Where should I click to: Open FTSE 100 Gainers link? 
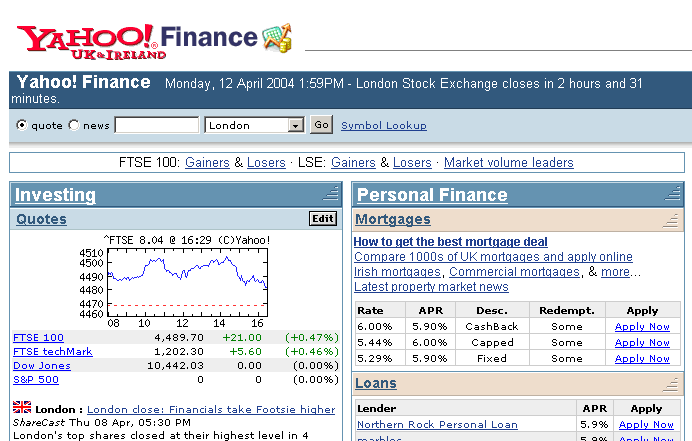tap(207, 162)
